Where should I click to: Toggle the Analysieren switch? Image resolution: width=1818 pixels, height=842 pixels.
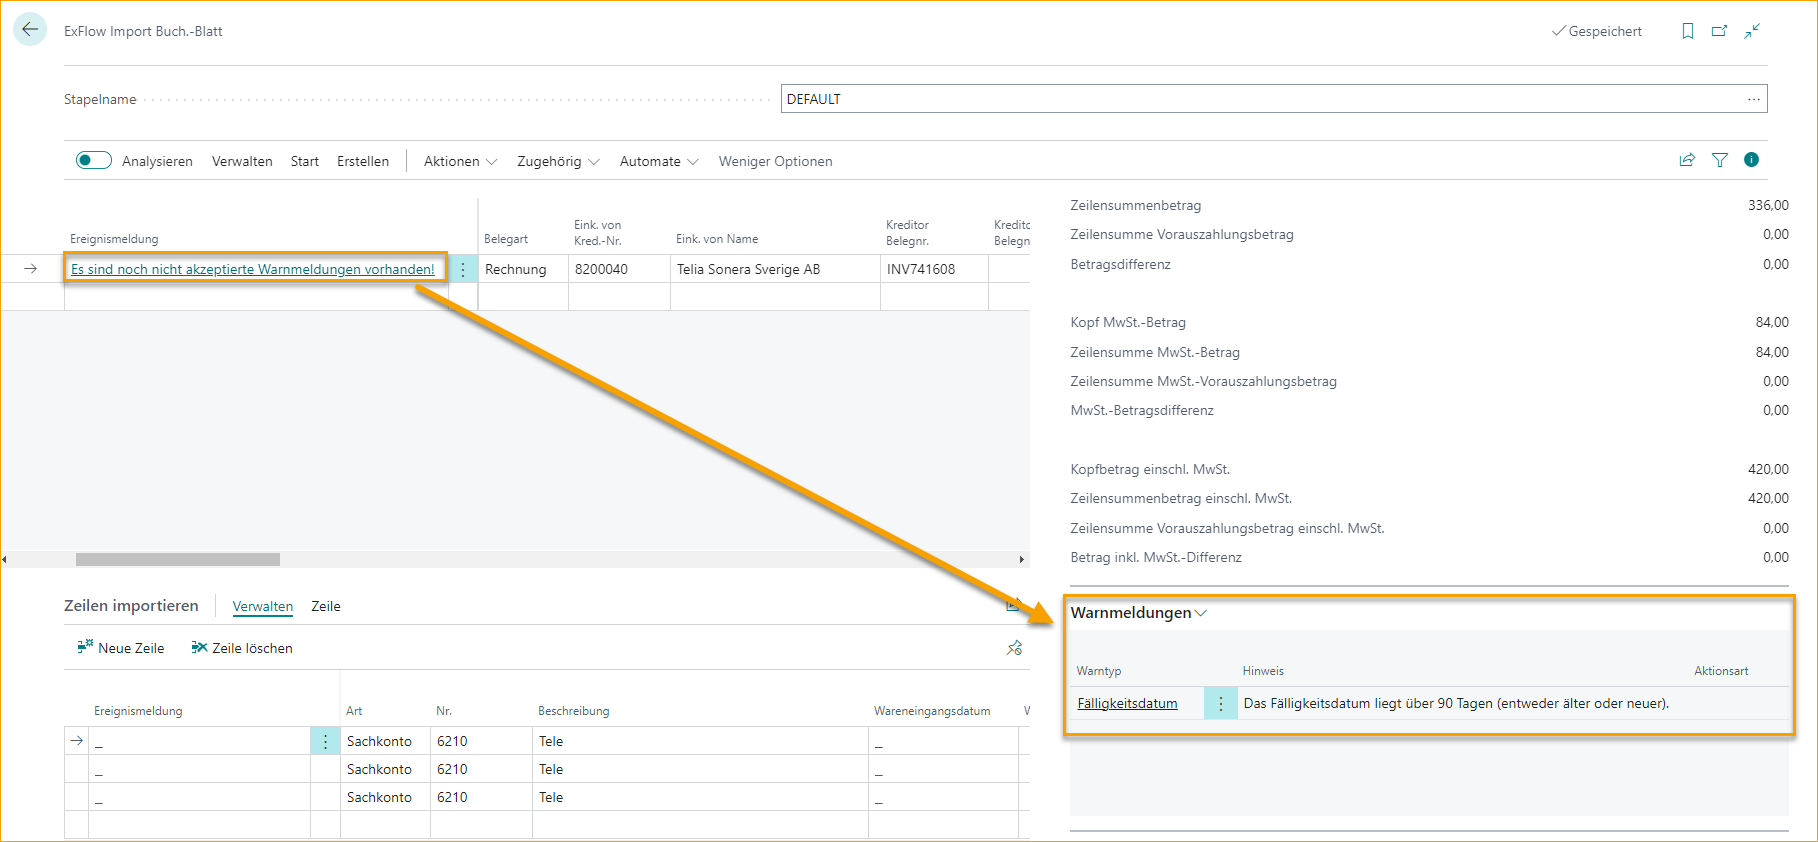94,160
